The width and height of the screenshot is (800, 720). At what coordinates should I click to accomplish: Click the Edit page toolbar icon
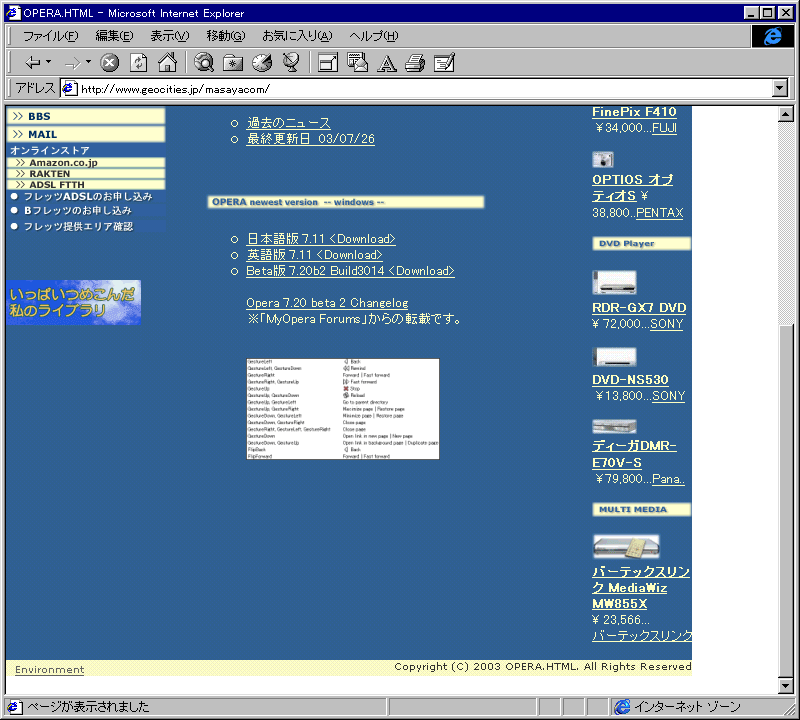point(444,63)
